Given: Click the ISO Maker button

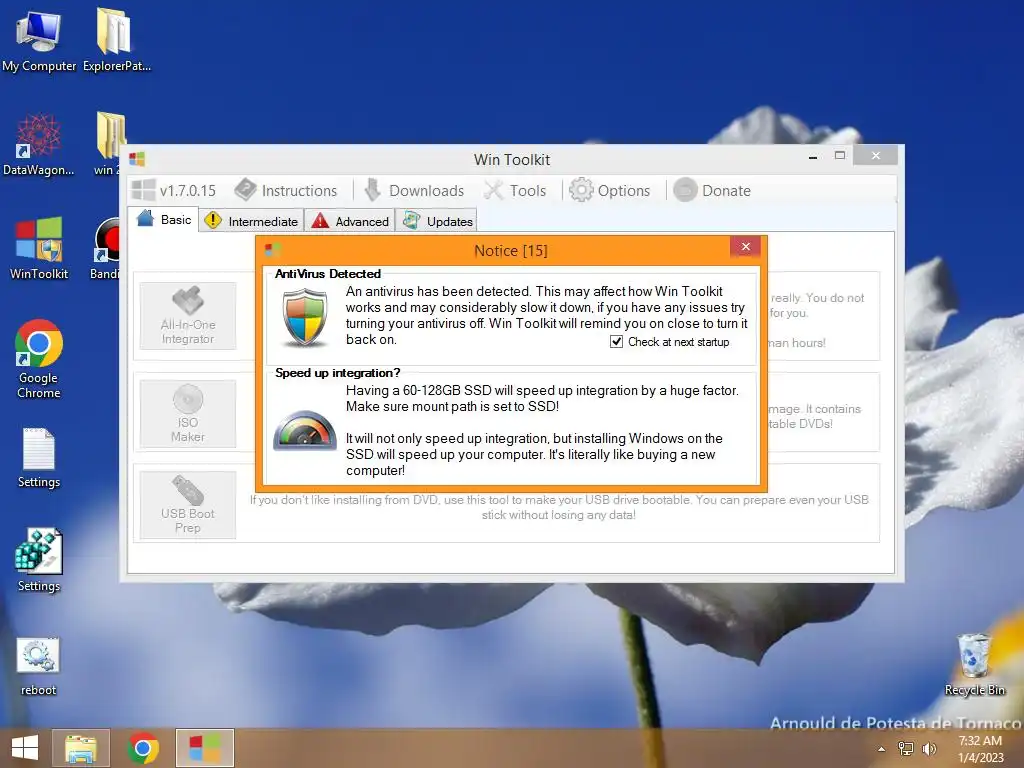Looking at the screenshot, I should [188, 413].
